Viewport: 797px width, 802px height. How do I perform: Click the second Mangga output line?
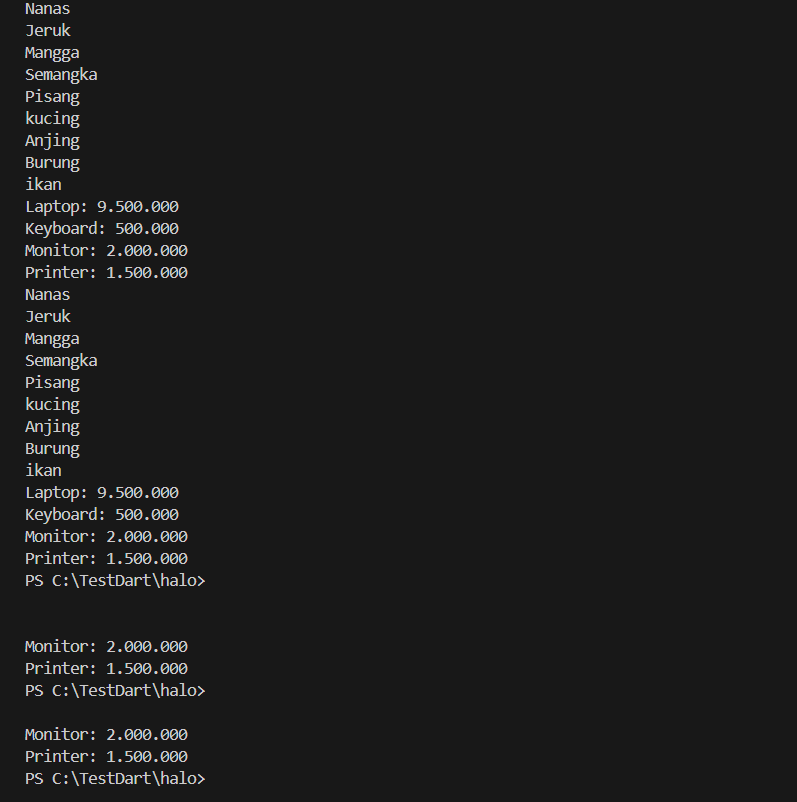click(x=52, y=339)
